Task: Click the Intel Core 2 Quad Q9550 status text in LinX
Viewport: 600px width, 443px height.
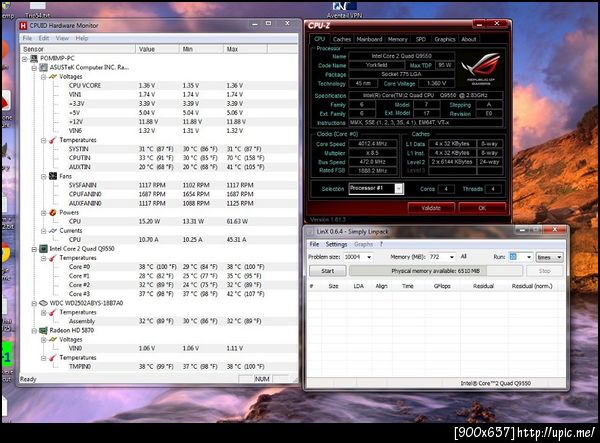Action: coord(496,383)
